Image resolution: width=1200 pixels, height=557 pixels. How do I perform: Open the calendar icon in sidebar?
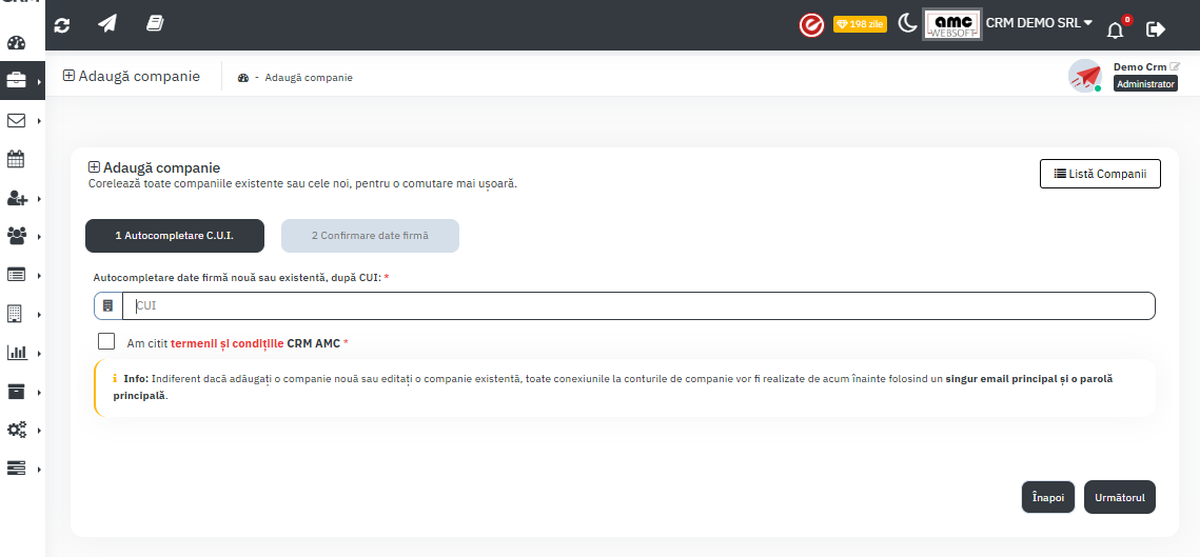tap(16, 159)
